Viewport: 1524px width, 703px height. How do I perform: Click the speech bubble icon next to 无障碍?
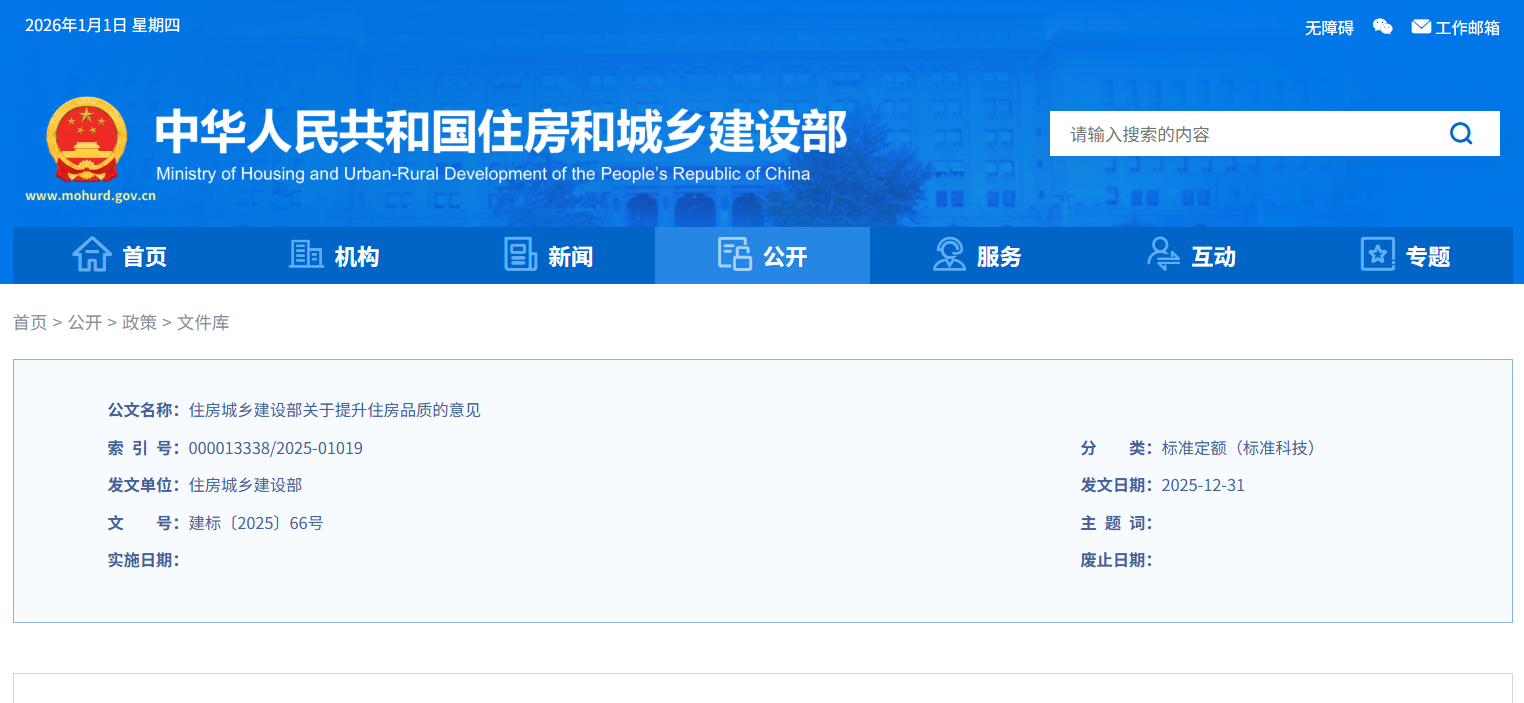pyautogui.click(x=1382, y=26)
